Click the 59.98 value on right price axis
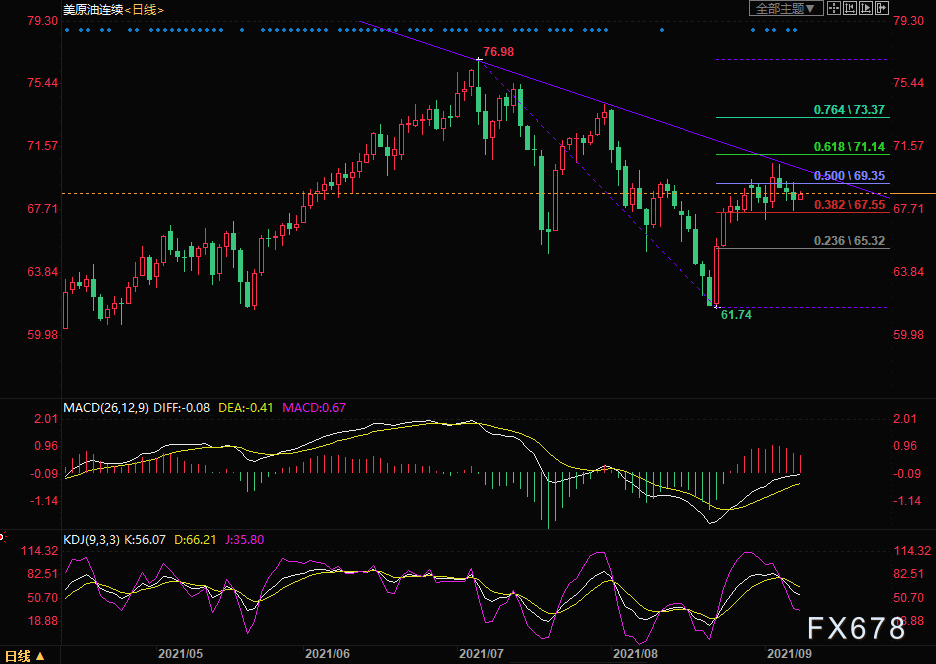This screenshot has height=664, width=936. 909,335
